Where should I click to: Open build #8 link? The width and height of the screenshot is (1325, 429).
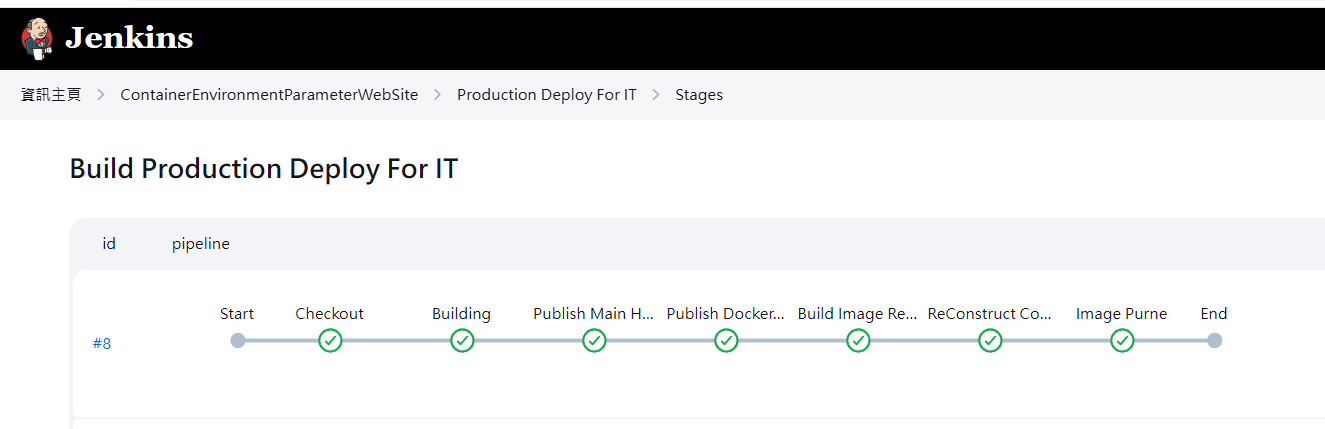pyautogui.click(x=102, y=344)
